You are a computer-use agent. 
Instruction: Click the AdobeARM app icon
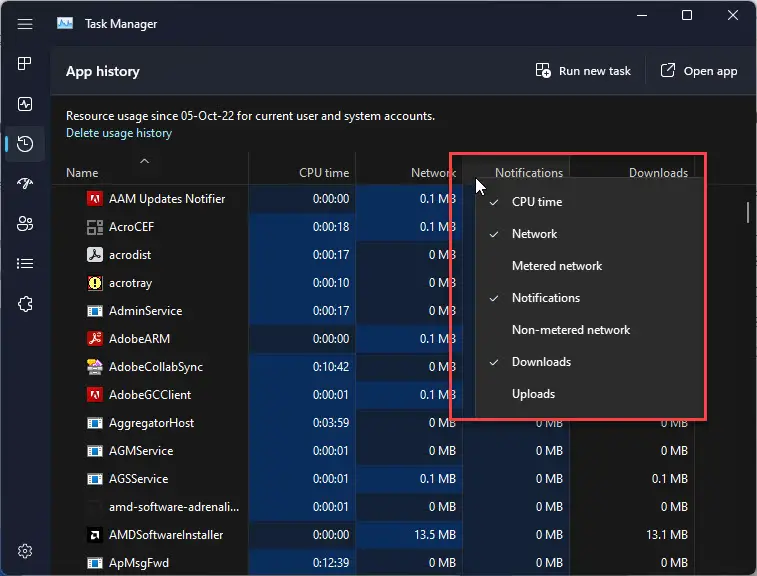coord(95,338)
